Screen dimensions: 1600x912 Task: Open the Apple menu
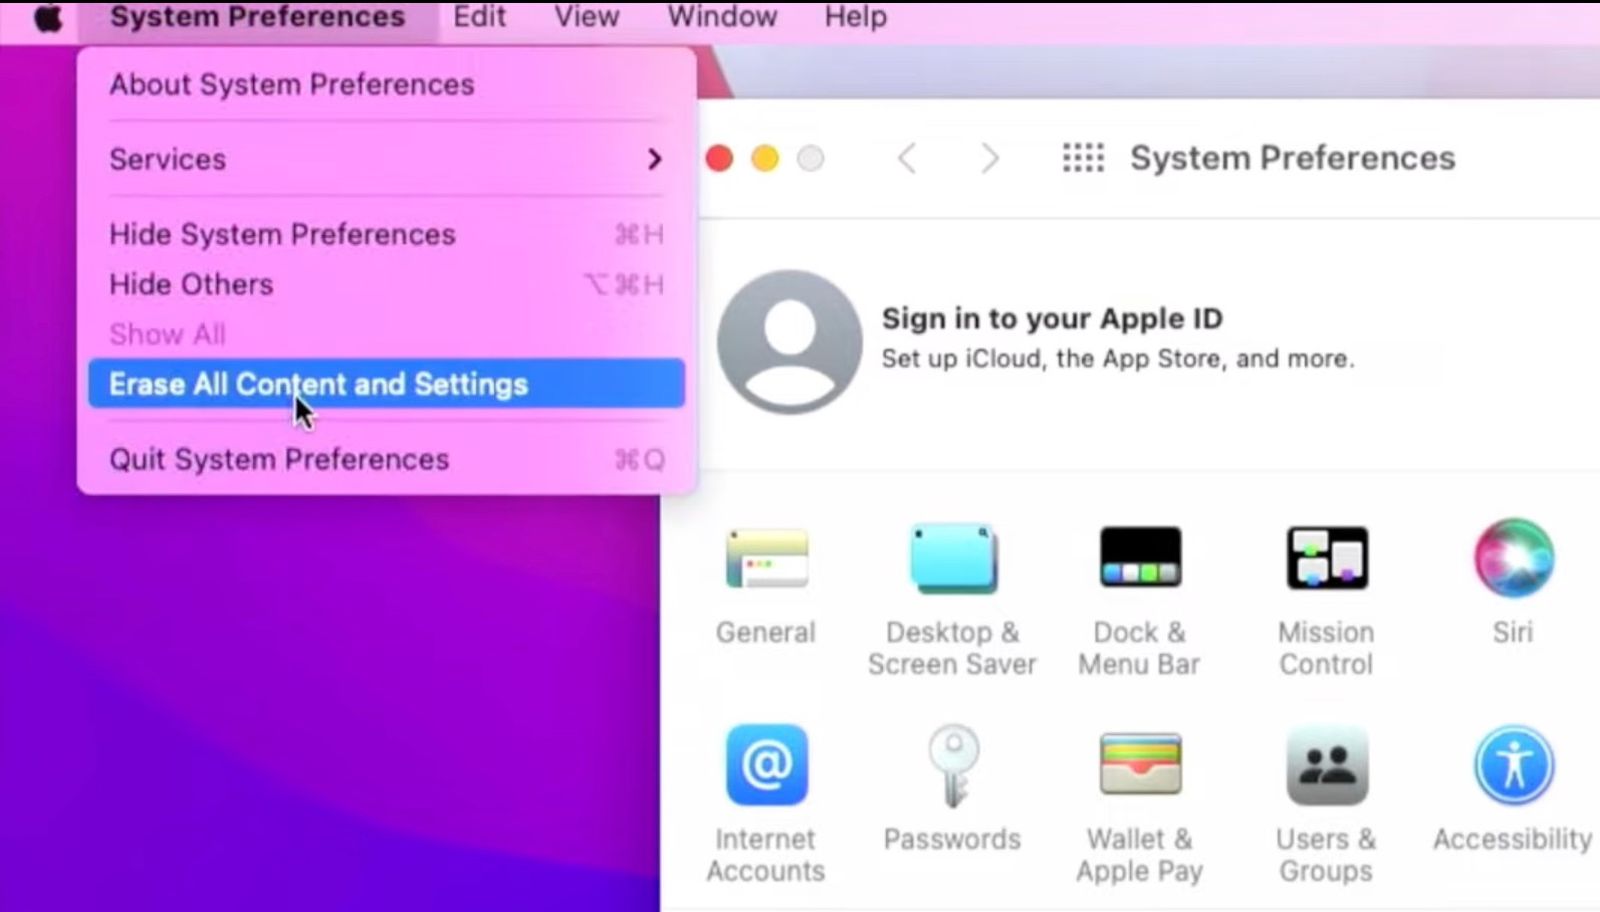tap(47, 17)
